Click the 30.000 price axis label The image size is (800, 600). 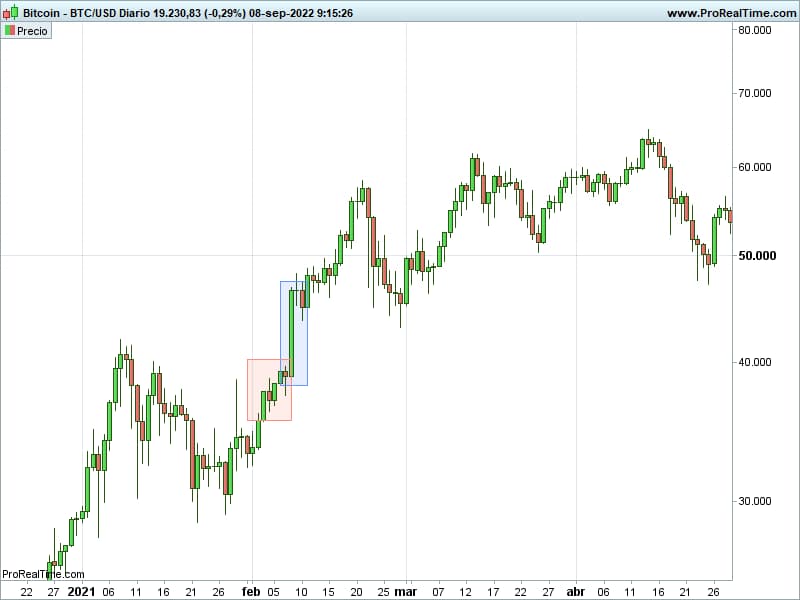755,502
